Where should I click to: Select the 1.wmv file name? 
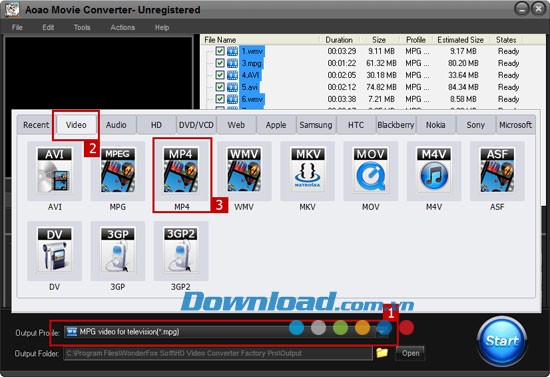click(x=252, y=51)
